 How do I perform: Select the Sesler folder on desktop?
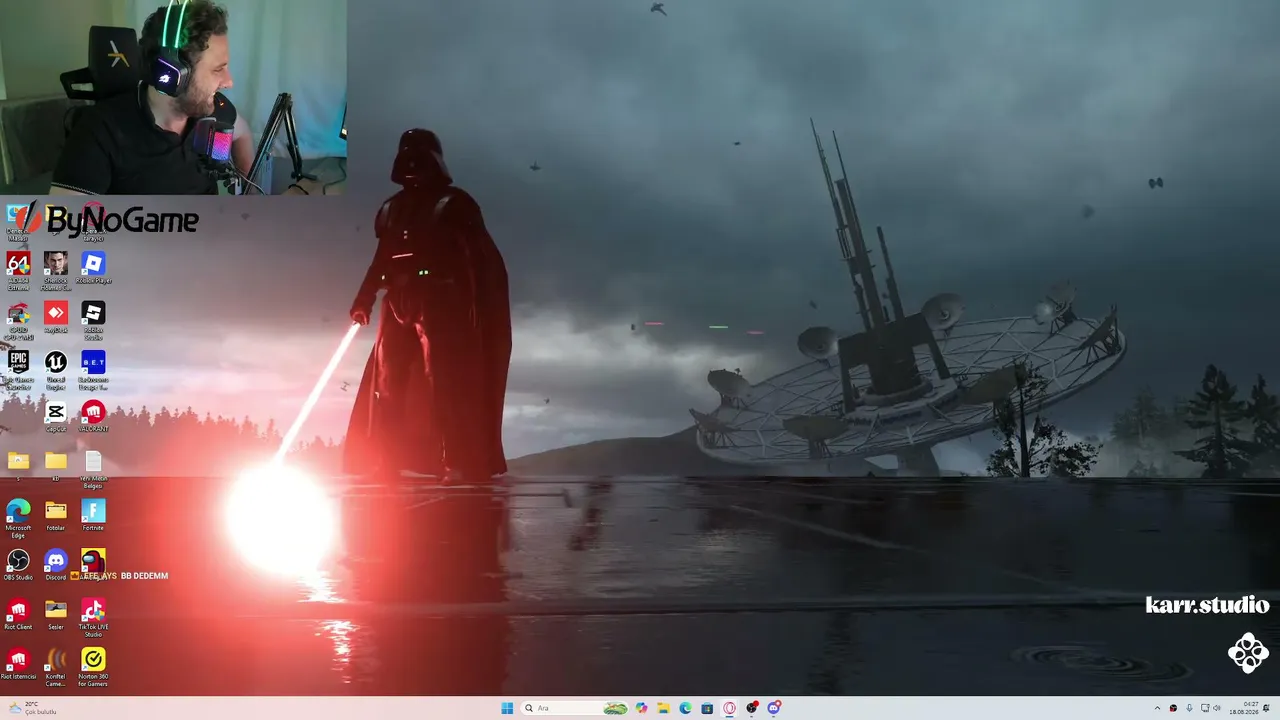(x=56, y=614)
